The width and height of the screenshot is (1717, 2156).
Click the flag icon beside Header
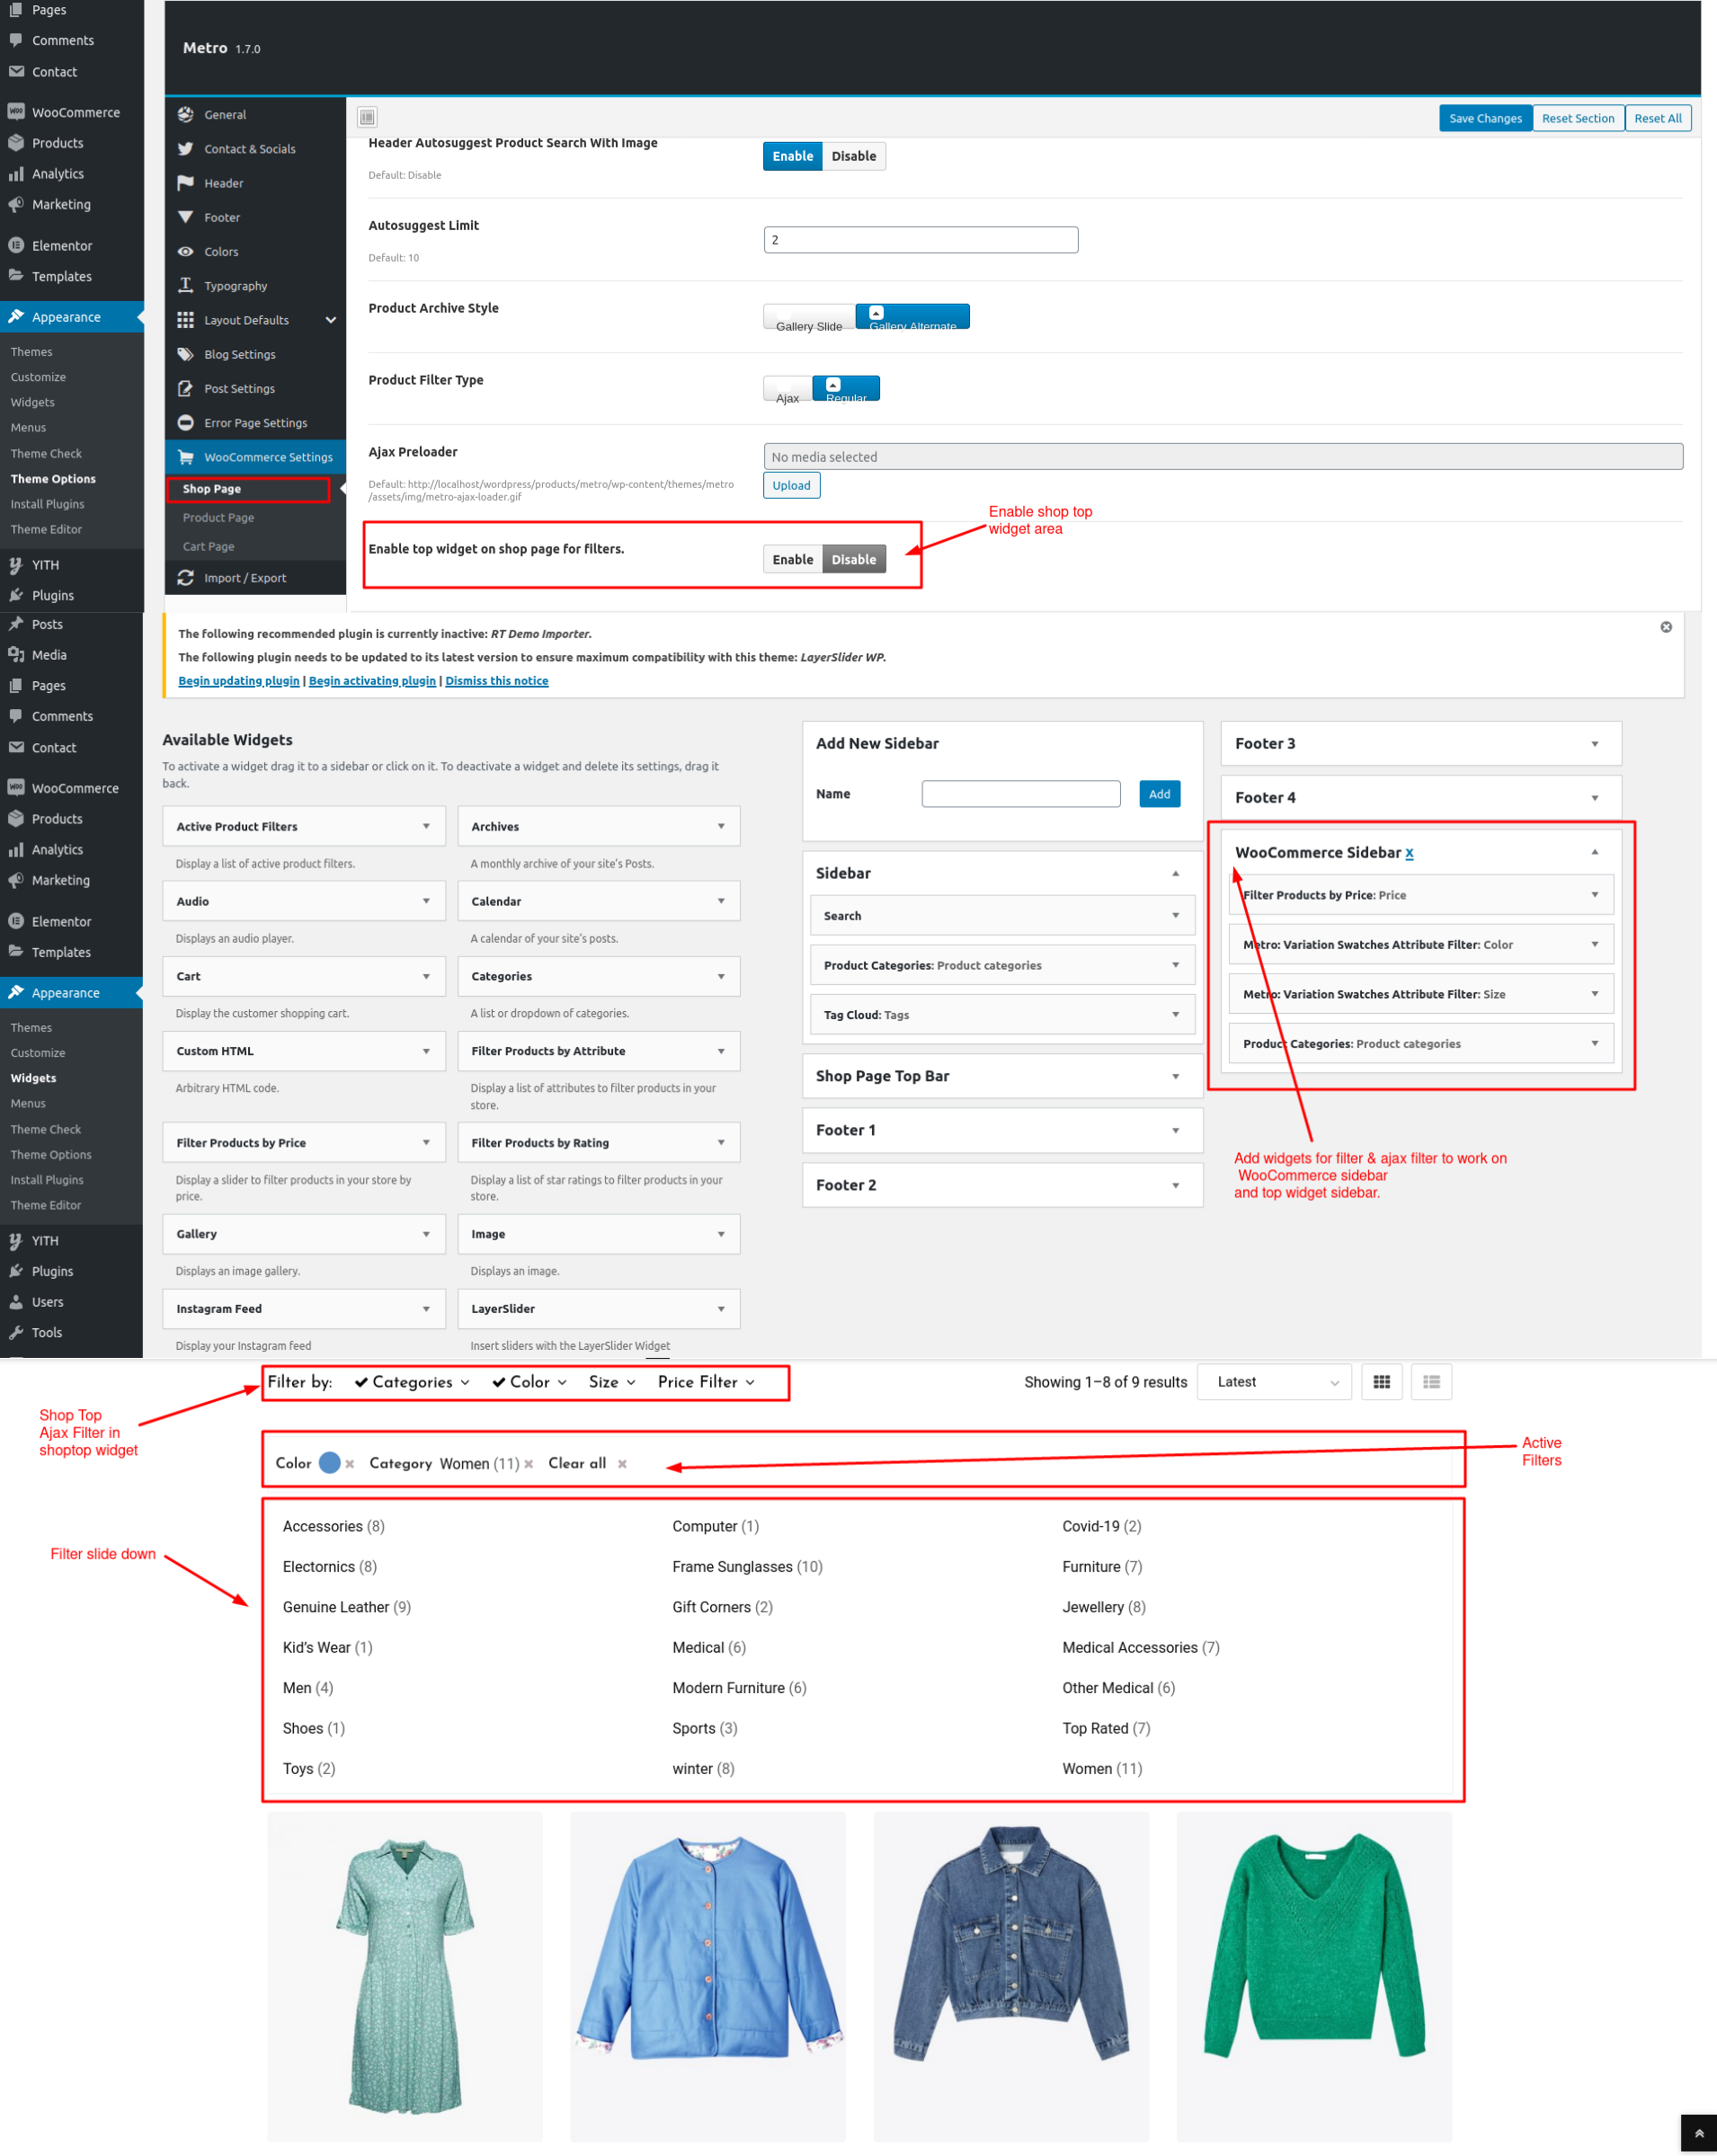click(x=185, y=183)
